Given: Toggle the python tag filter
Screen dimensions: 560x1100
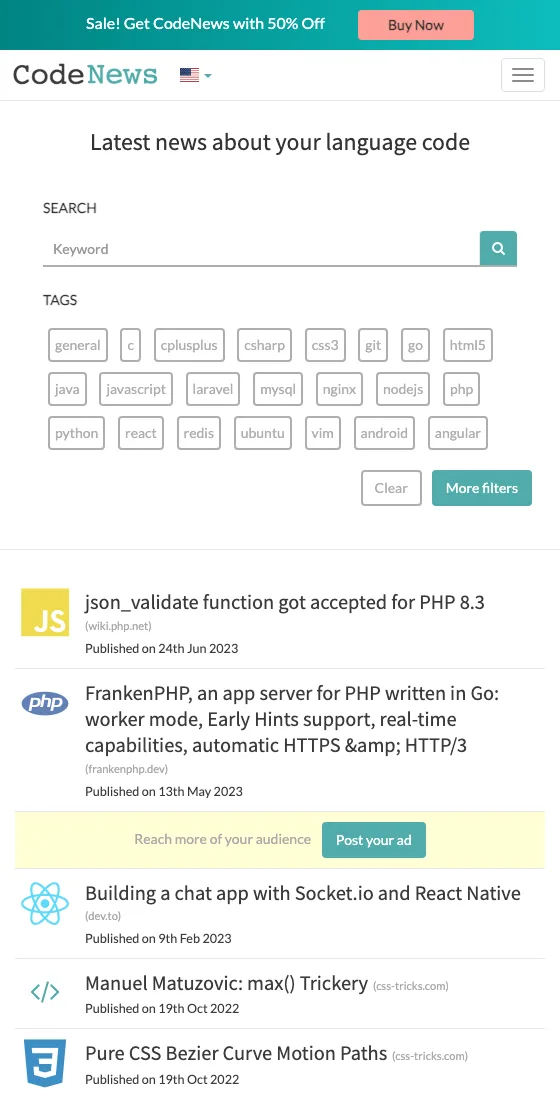Looking at the screenshot, I should click(x=76, y=433).
